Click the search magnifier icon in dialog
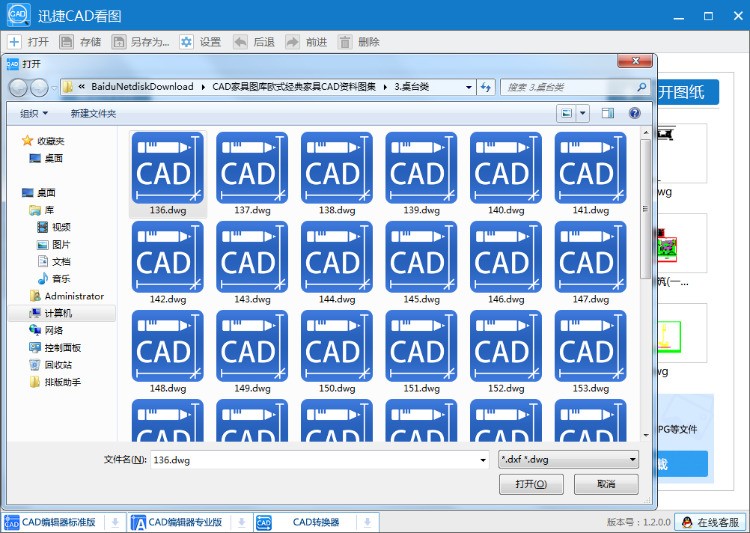Image resolution: width=750 pixels, height=533 pixels. click(641, 87)
